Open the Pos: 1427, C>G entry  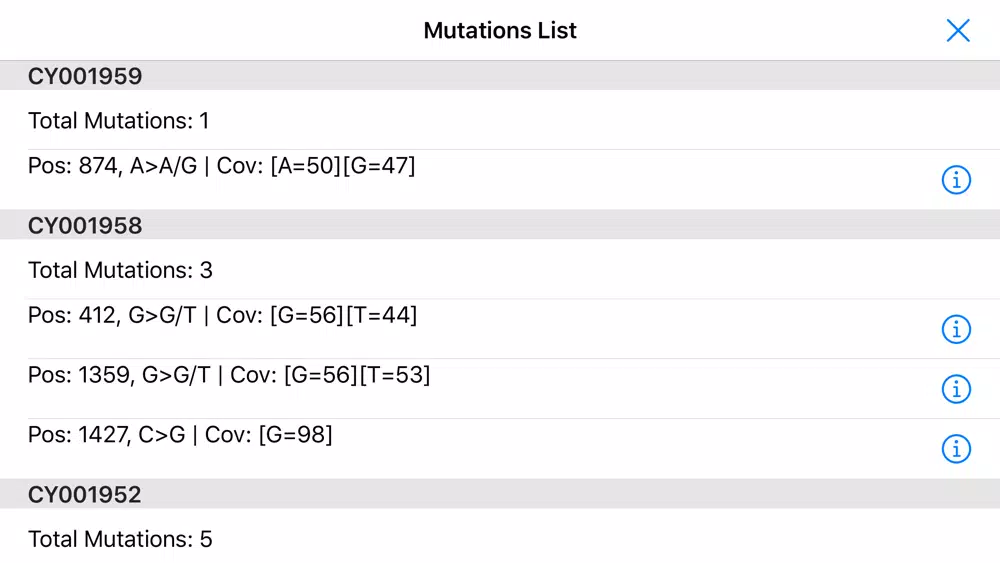(x=500, y=449)
